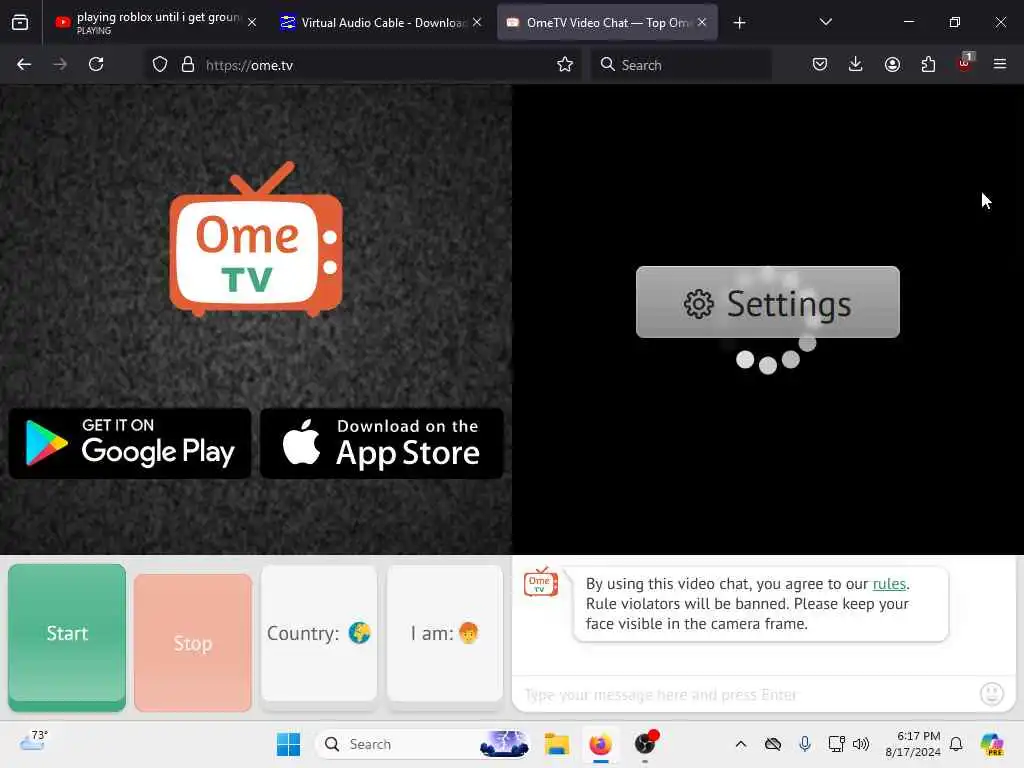Open the Copilot preview taskbar icon
1024x768 pixels.
(x=992, y=744)
